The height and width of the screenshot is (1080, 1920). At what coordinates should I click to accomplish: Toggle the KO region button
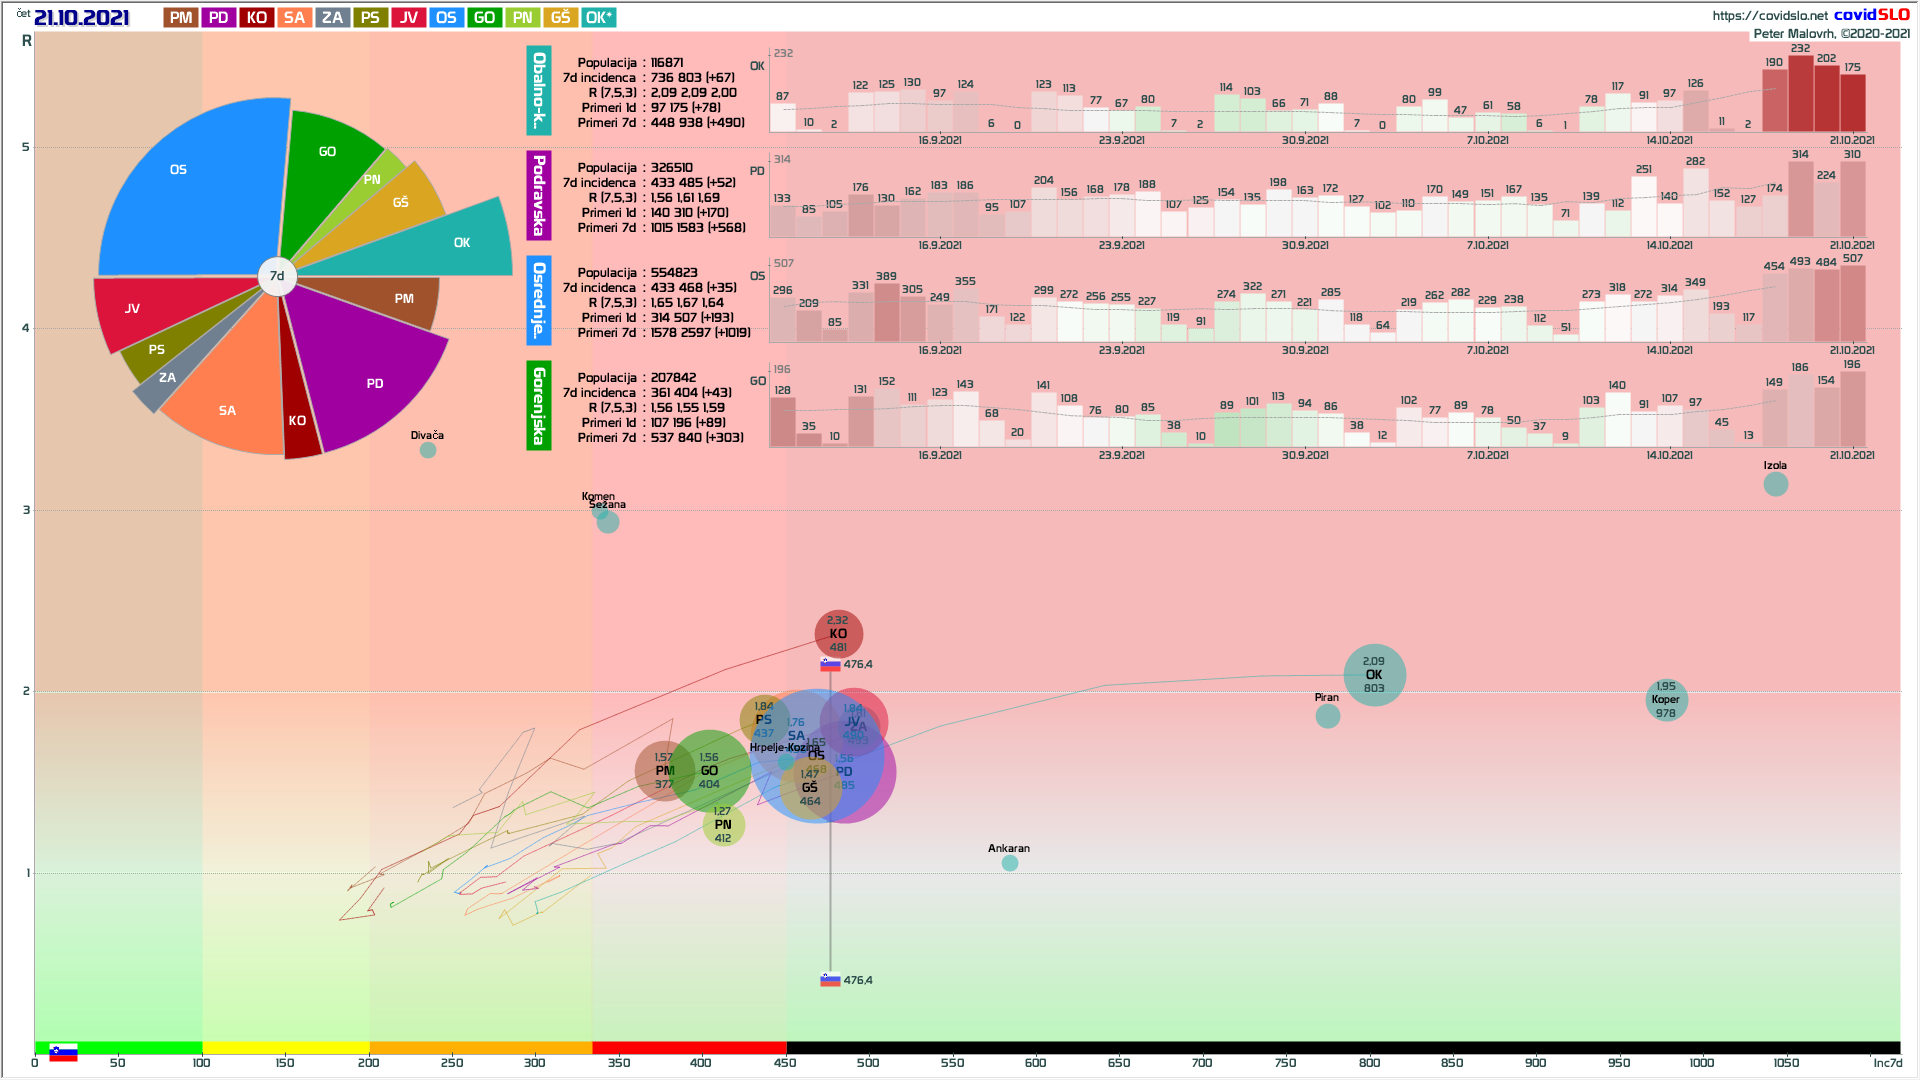coord(257,17)
